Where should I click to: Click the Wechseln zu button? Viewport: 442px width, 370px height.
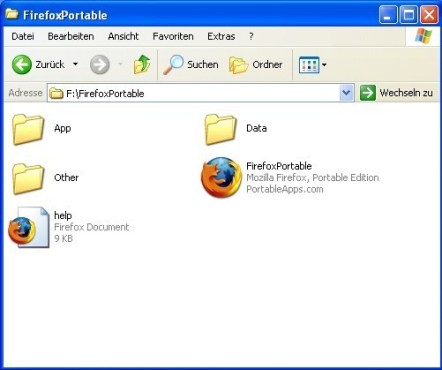pyautogui.click(x=396, y=93)
